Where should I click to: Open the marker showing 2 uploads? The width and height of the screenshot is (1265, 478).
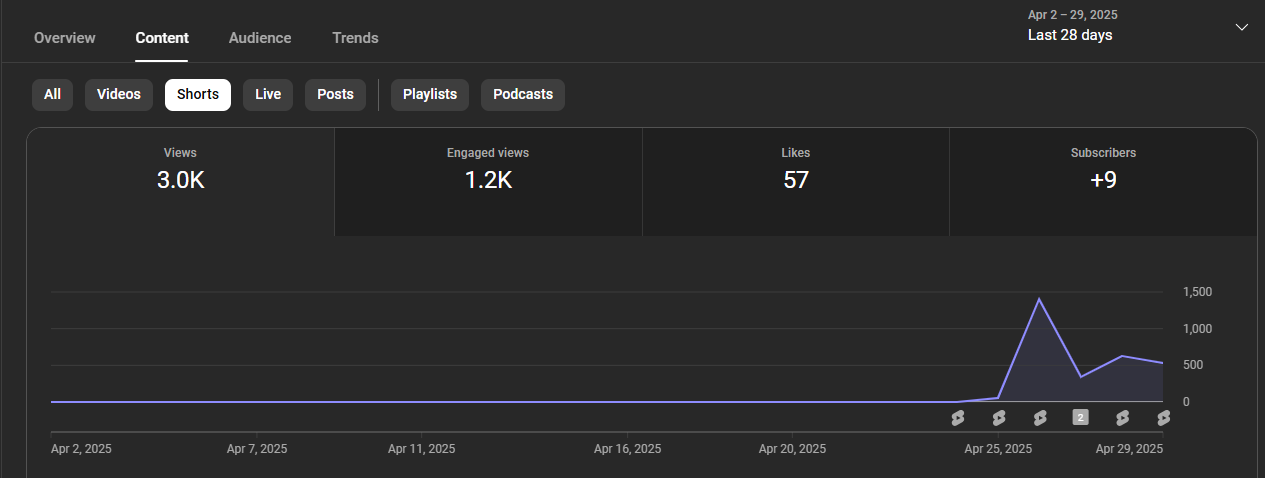(x=1080, y=417)
